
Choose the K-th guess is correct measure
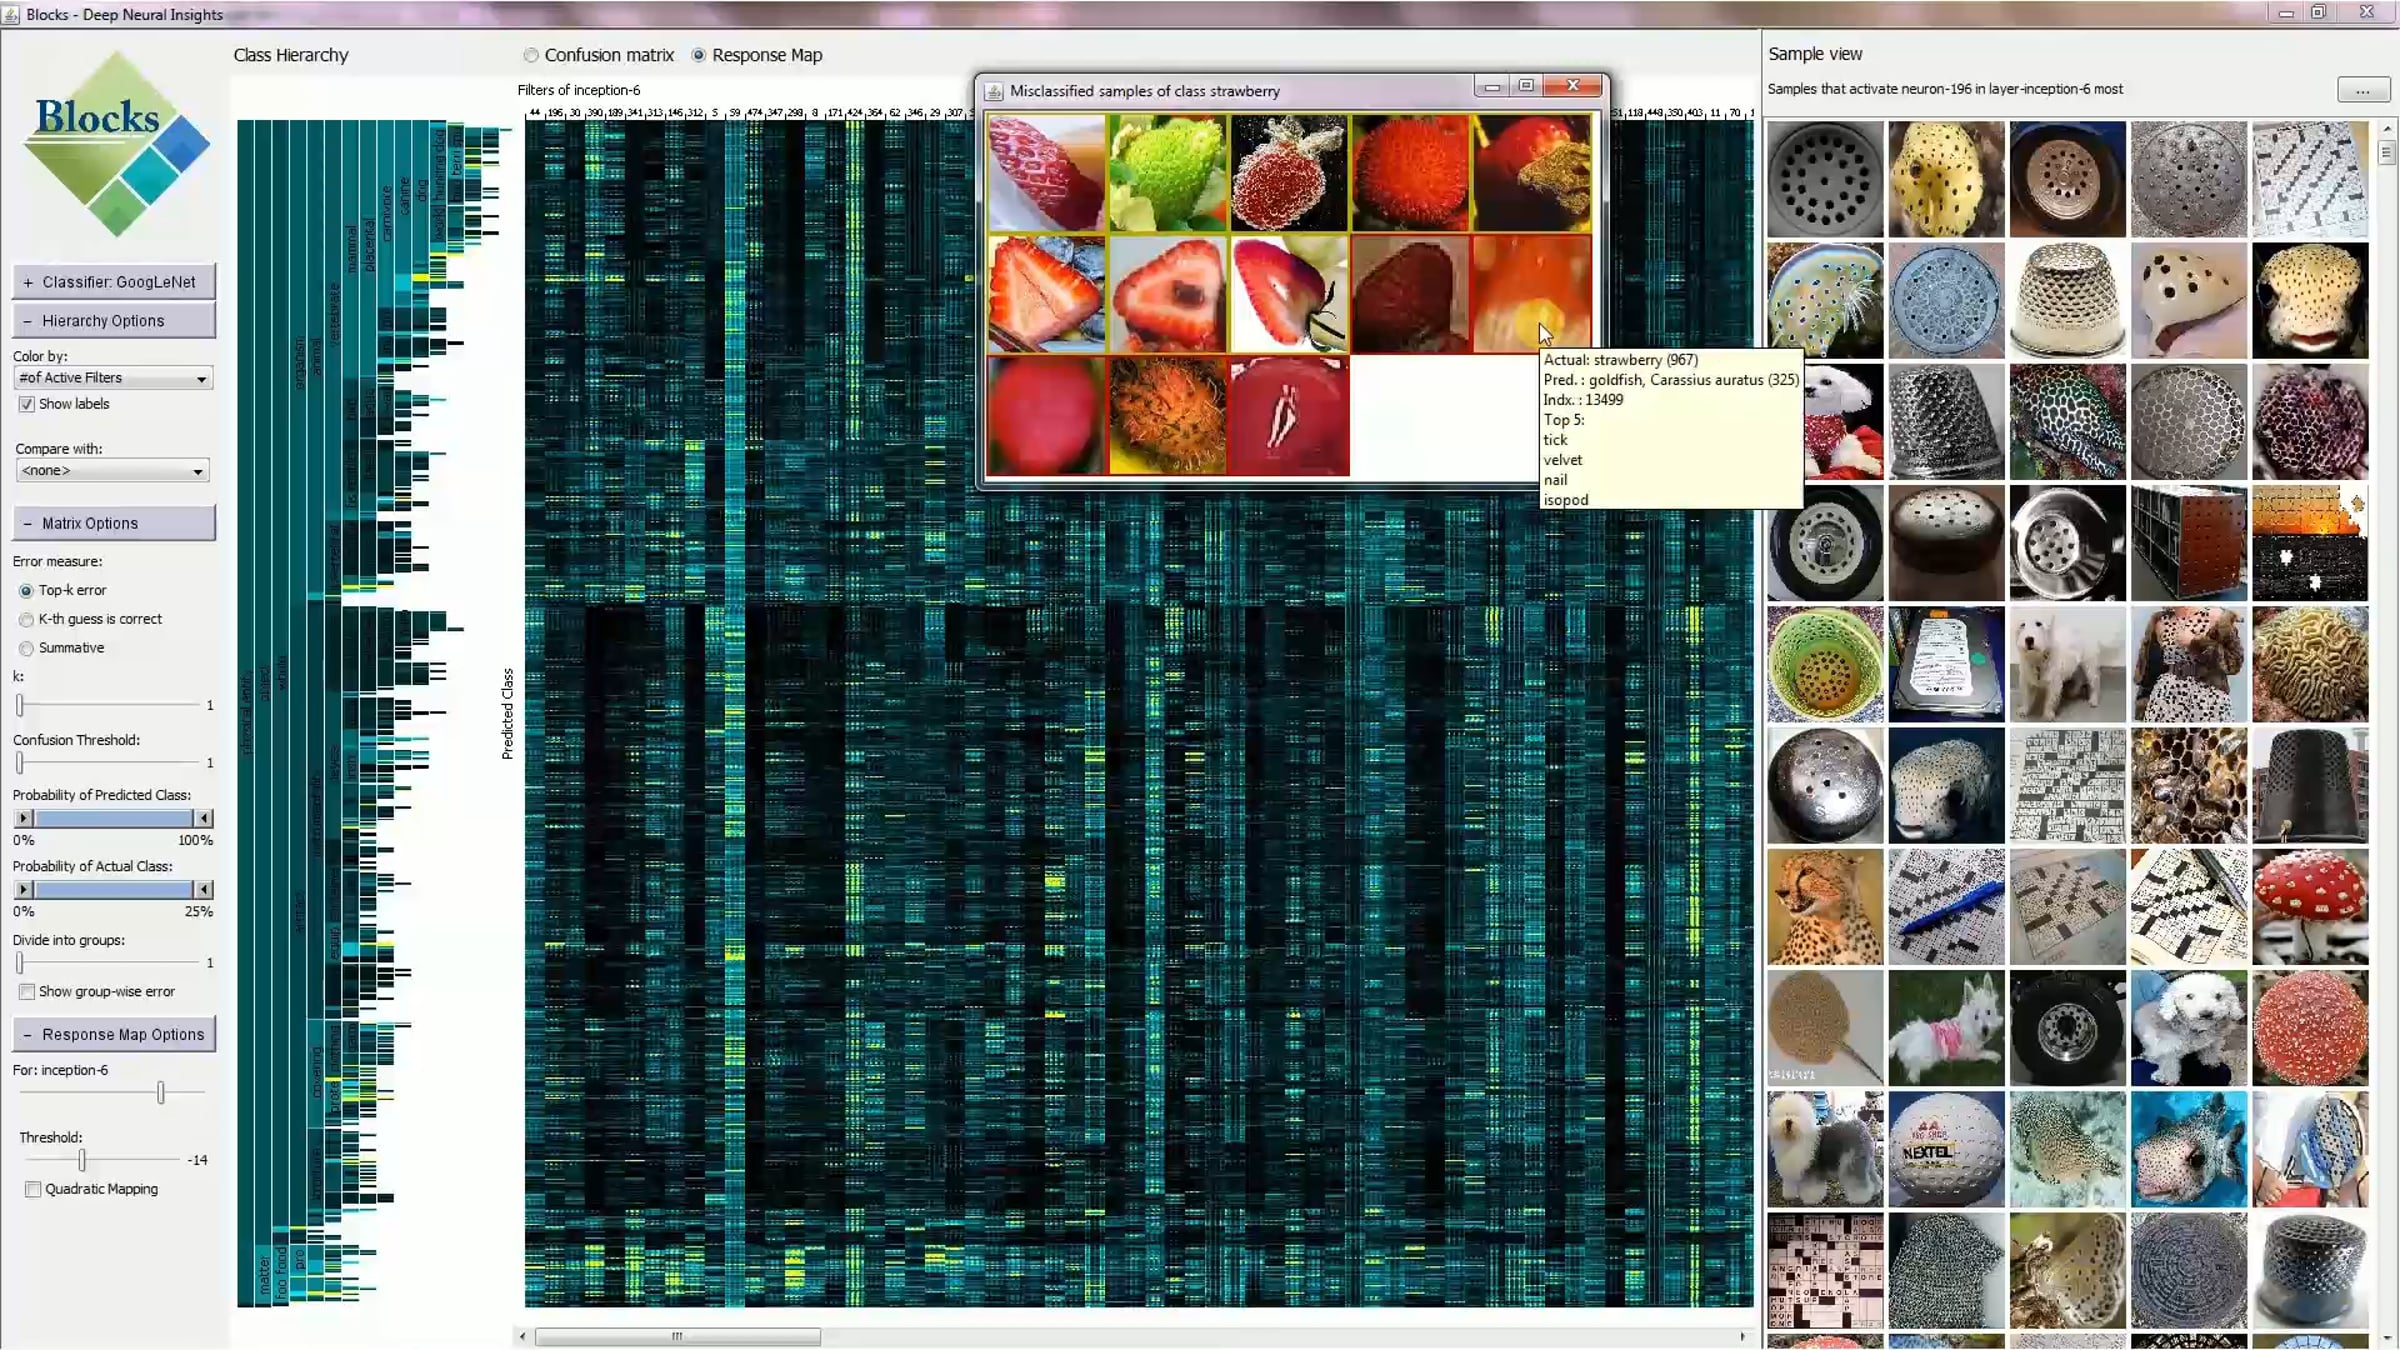point(27,620)
